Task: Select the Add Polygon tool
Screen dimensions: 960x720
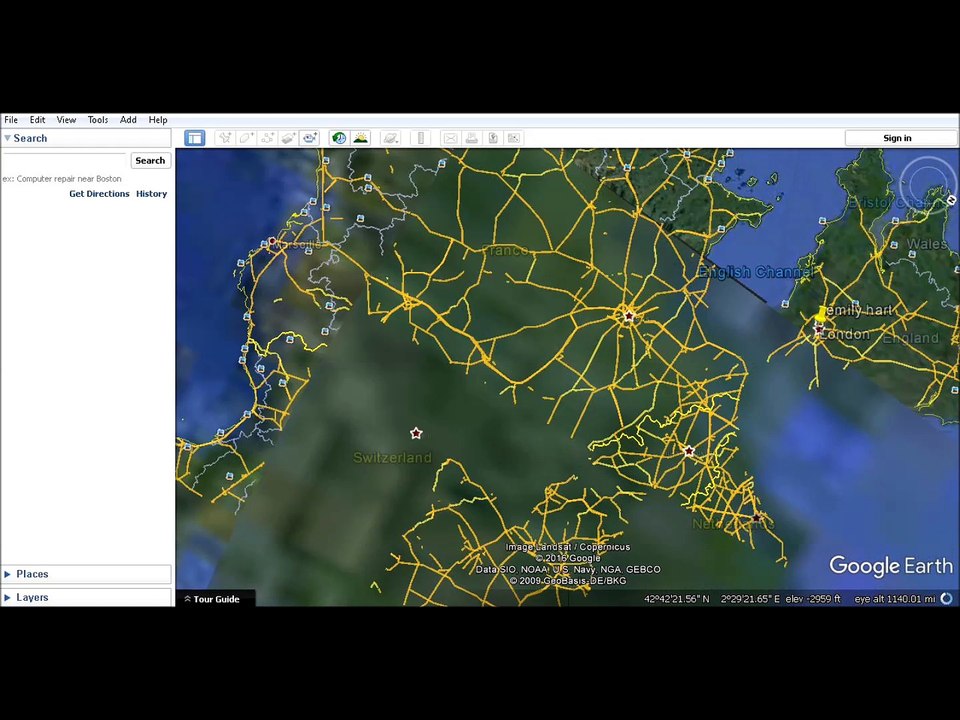Action: pyautogui.click(x=246, y=138)
